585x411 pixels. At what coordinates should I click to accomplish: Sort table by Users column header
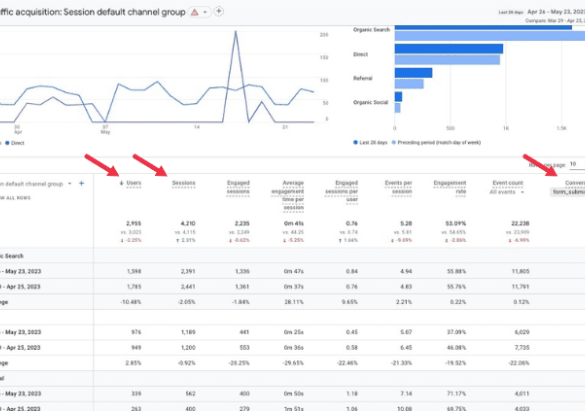134,183
